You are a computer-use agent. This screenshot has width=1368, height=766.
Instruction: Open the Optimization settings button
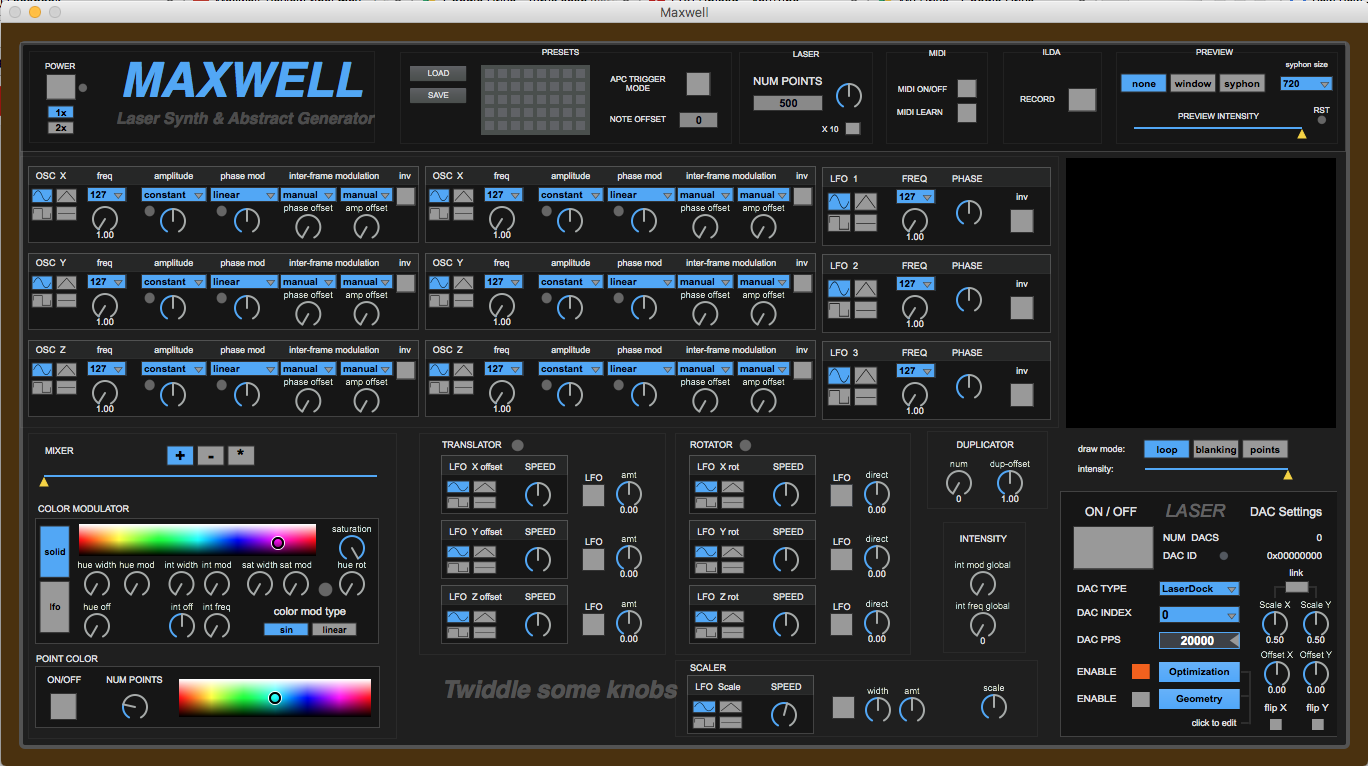point(1199,672)
